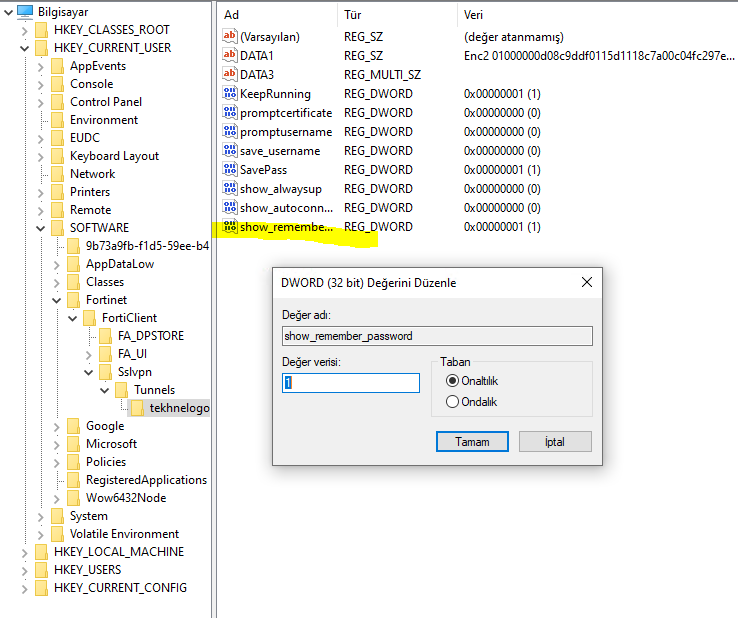The image size is (738, 618).
Task: Click the KeepRunning DWORD value icon
Action: tap(230, 94)
